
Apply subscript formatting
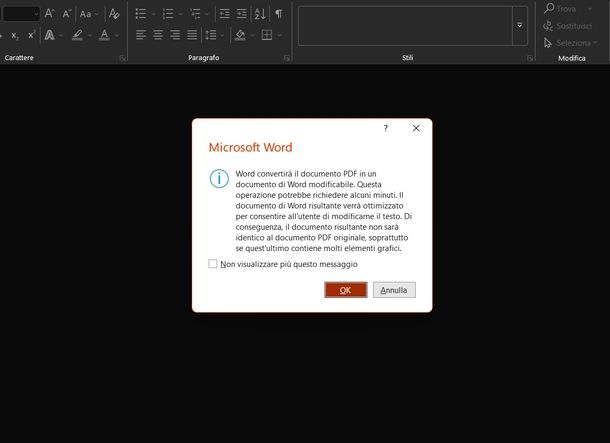coord(15,36)
